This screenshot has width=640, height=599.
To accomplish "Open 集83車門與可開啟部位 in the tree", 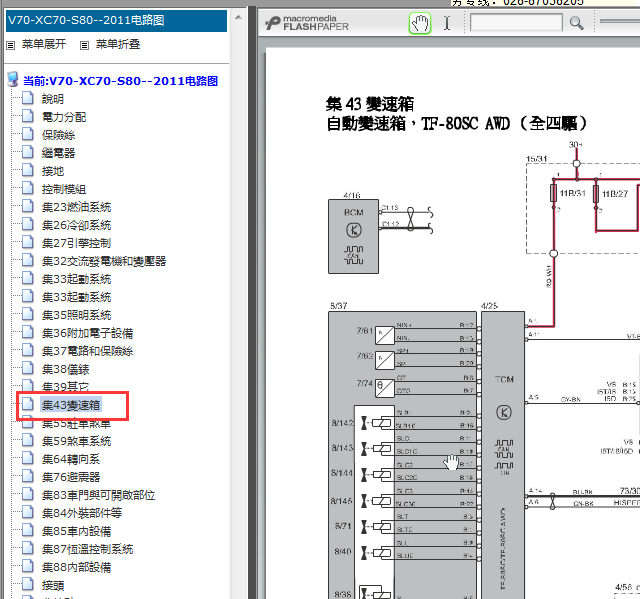I will click(x=98, y=495).
